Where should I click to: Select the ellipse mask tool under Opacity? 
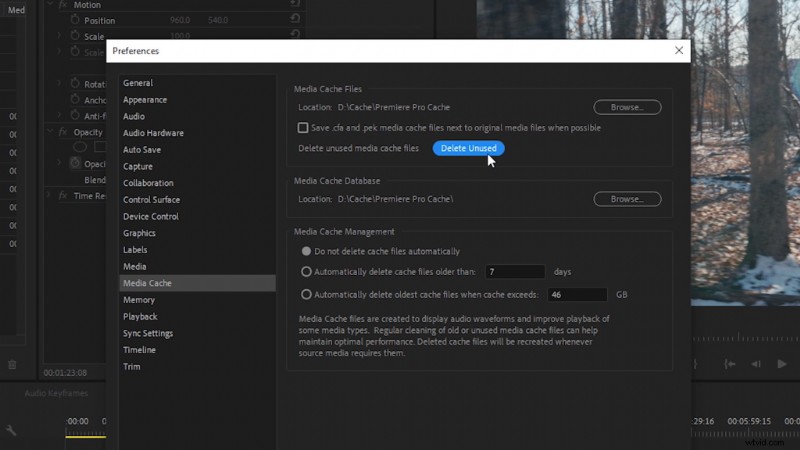point(80,147)
